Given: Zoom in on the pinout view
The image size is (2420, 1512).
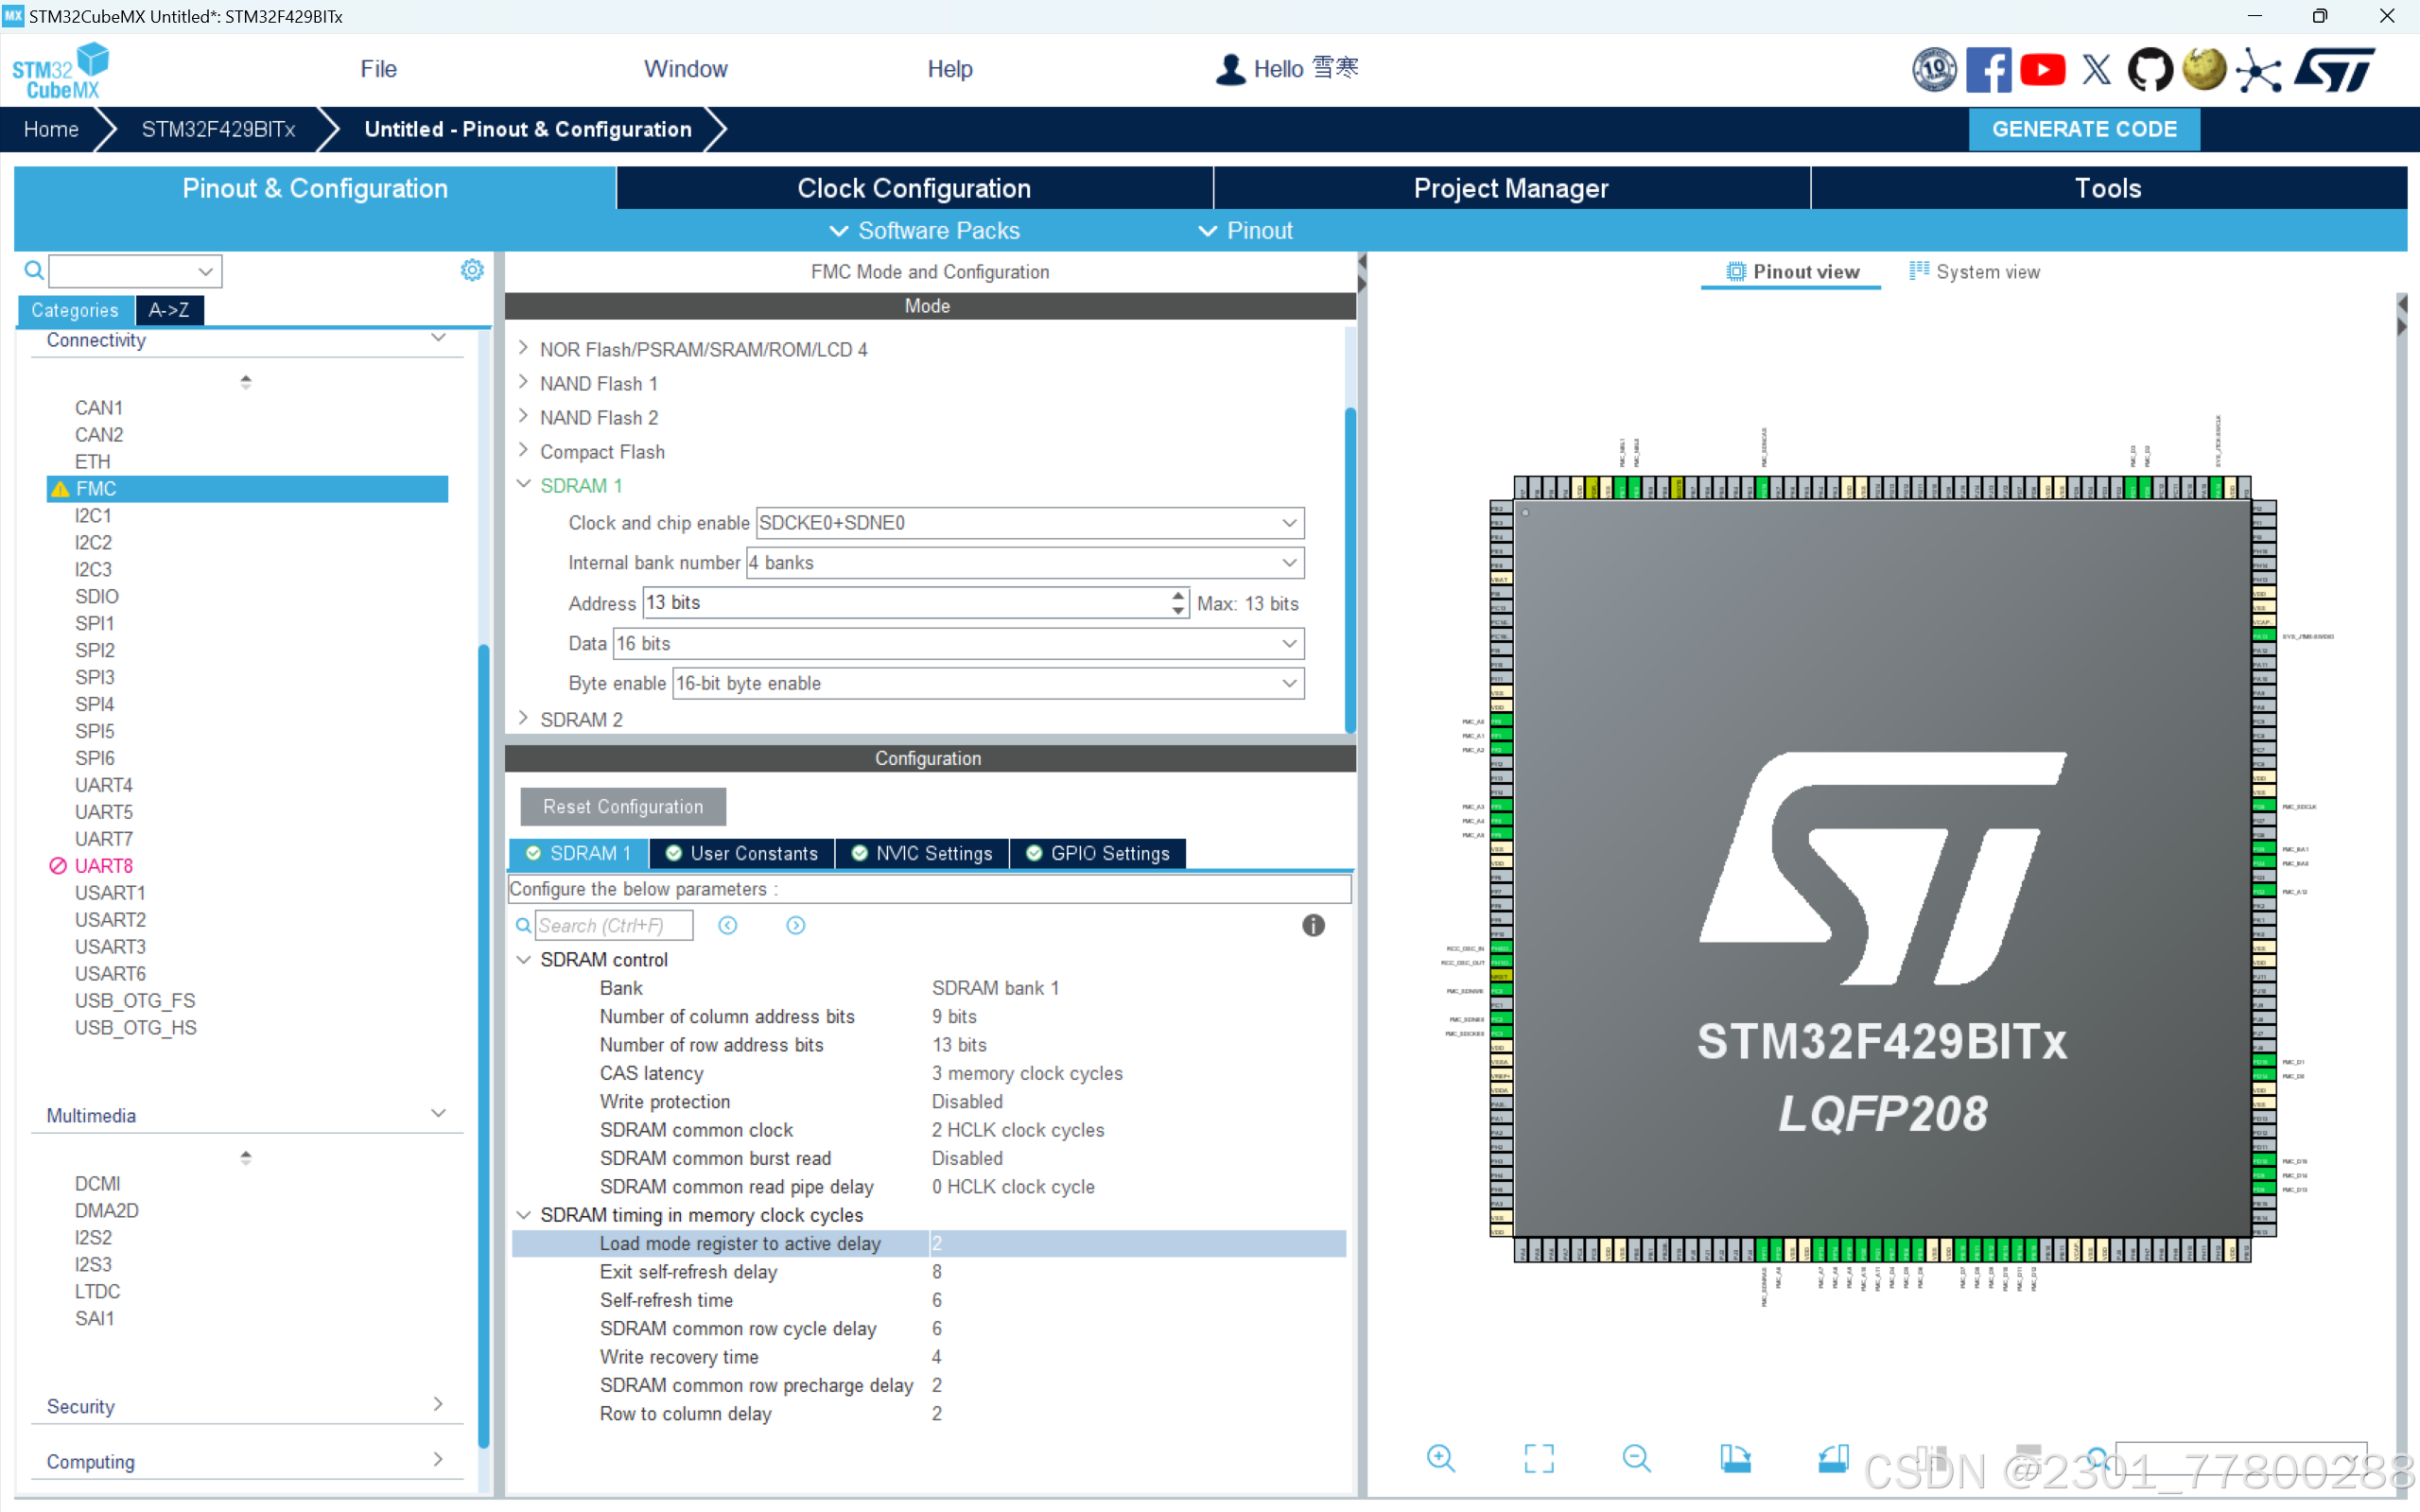Looking at the screenshot, I should [x=1440, y=1458].
